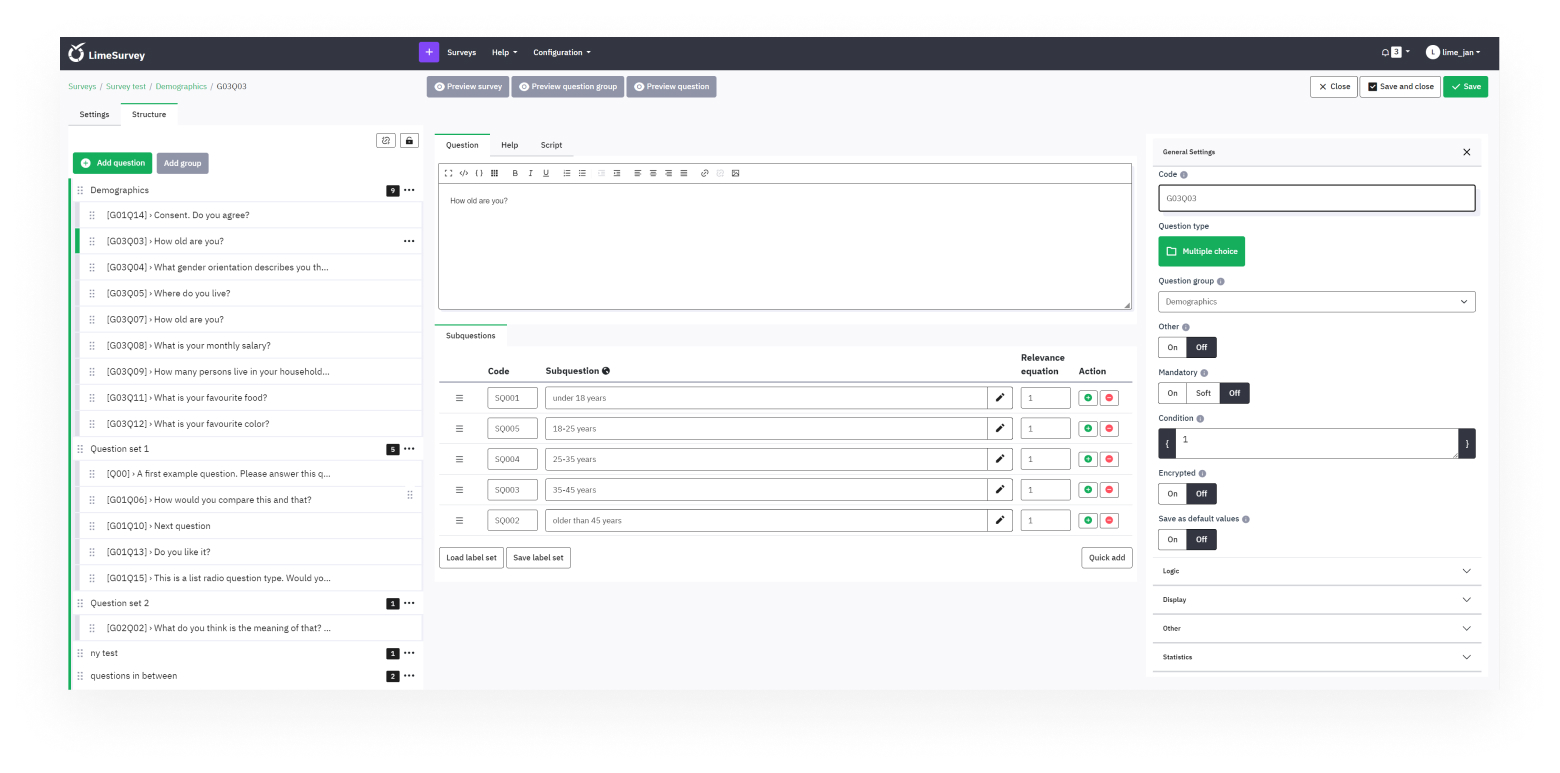Click the Preview question group button
This screenshot has height=773, width=1560.
click(x=568, y=87)
